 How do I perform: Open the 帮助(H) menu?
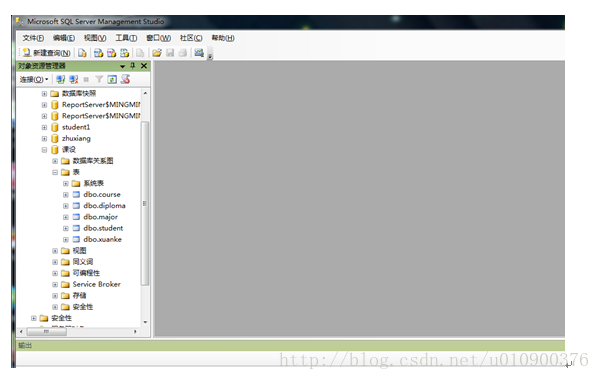[223, 38]
